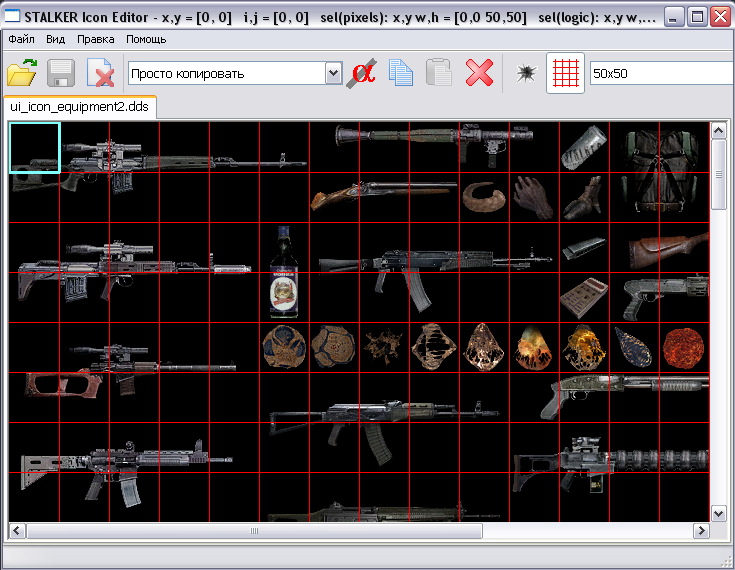The width and height of the screenshot is (735, 570).
Task: Click the horizontal scrollbar right arrow
Action: click(x=700, y=530)
